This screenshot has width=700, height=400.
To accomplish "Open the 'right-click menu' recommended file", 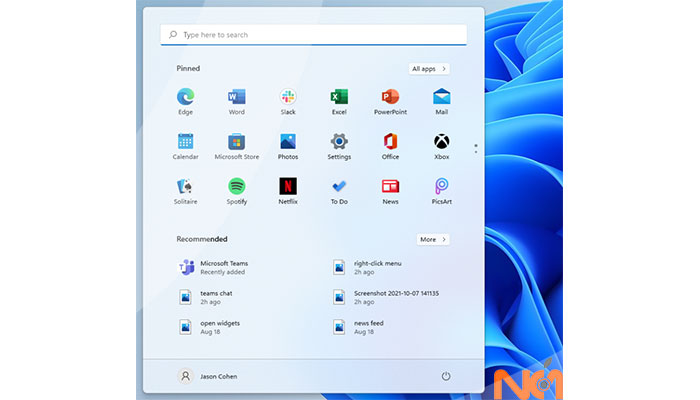I will tap(367, 267).
